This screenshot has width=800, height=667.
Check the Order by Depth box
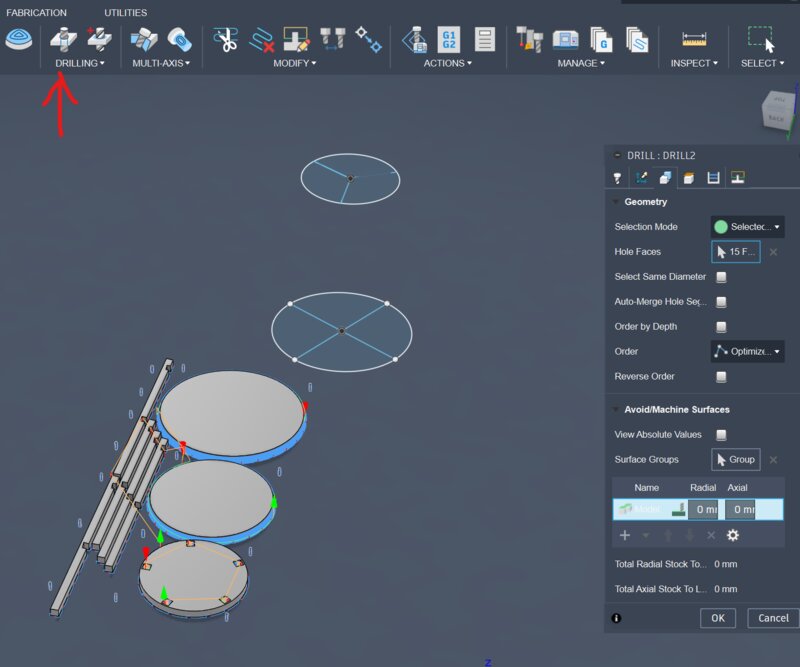[x=721, y=327]
